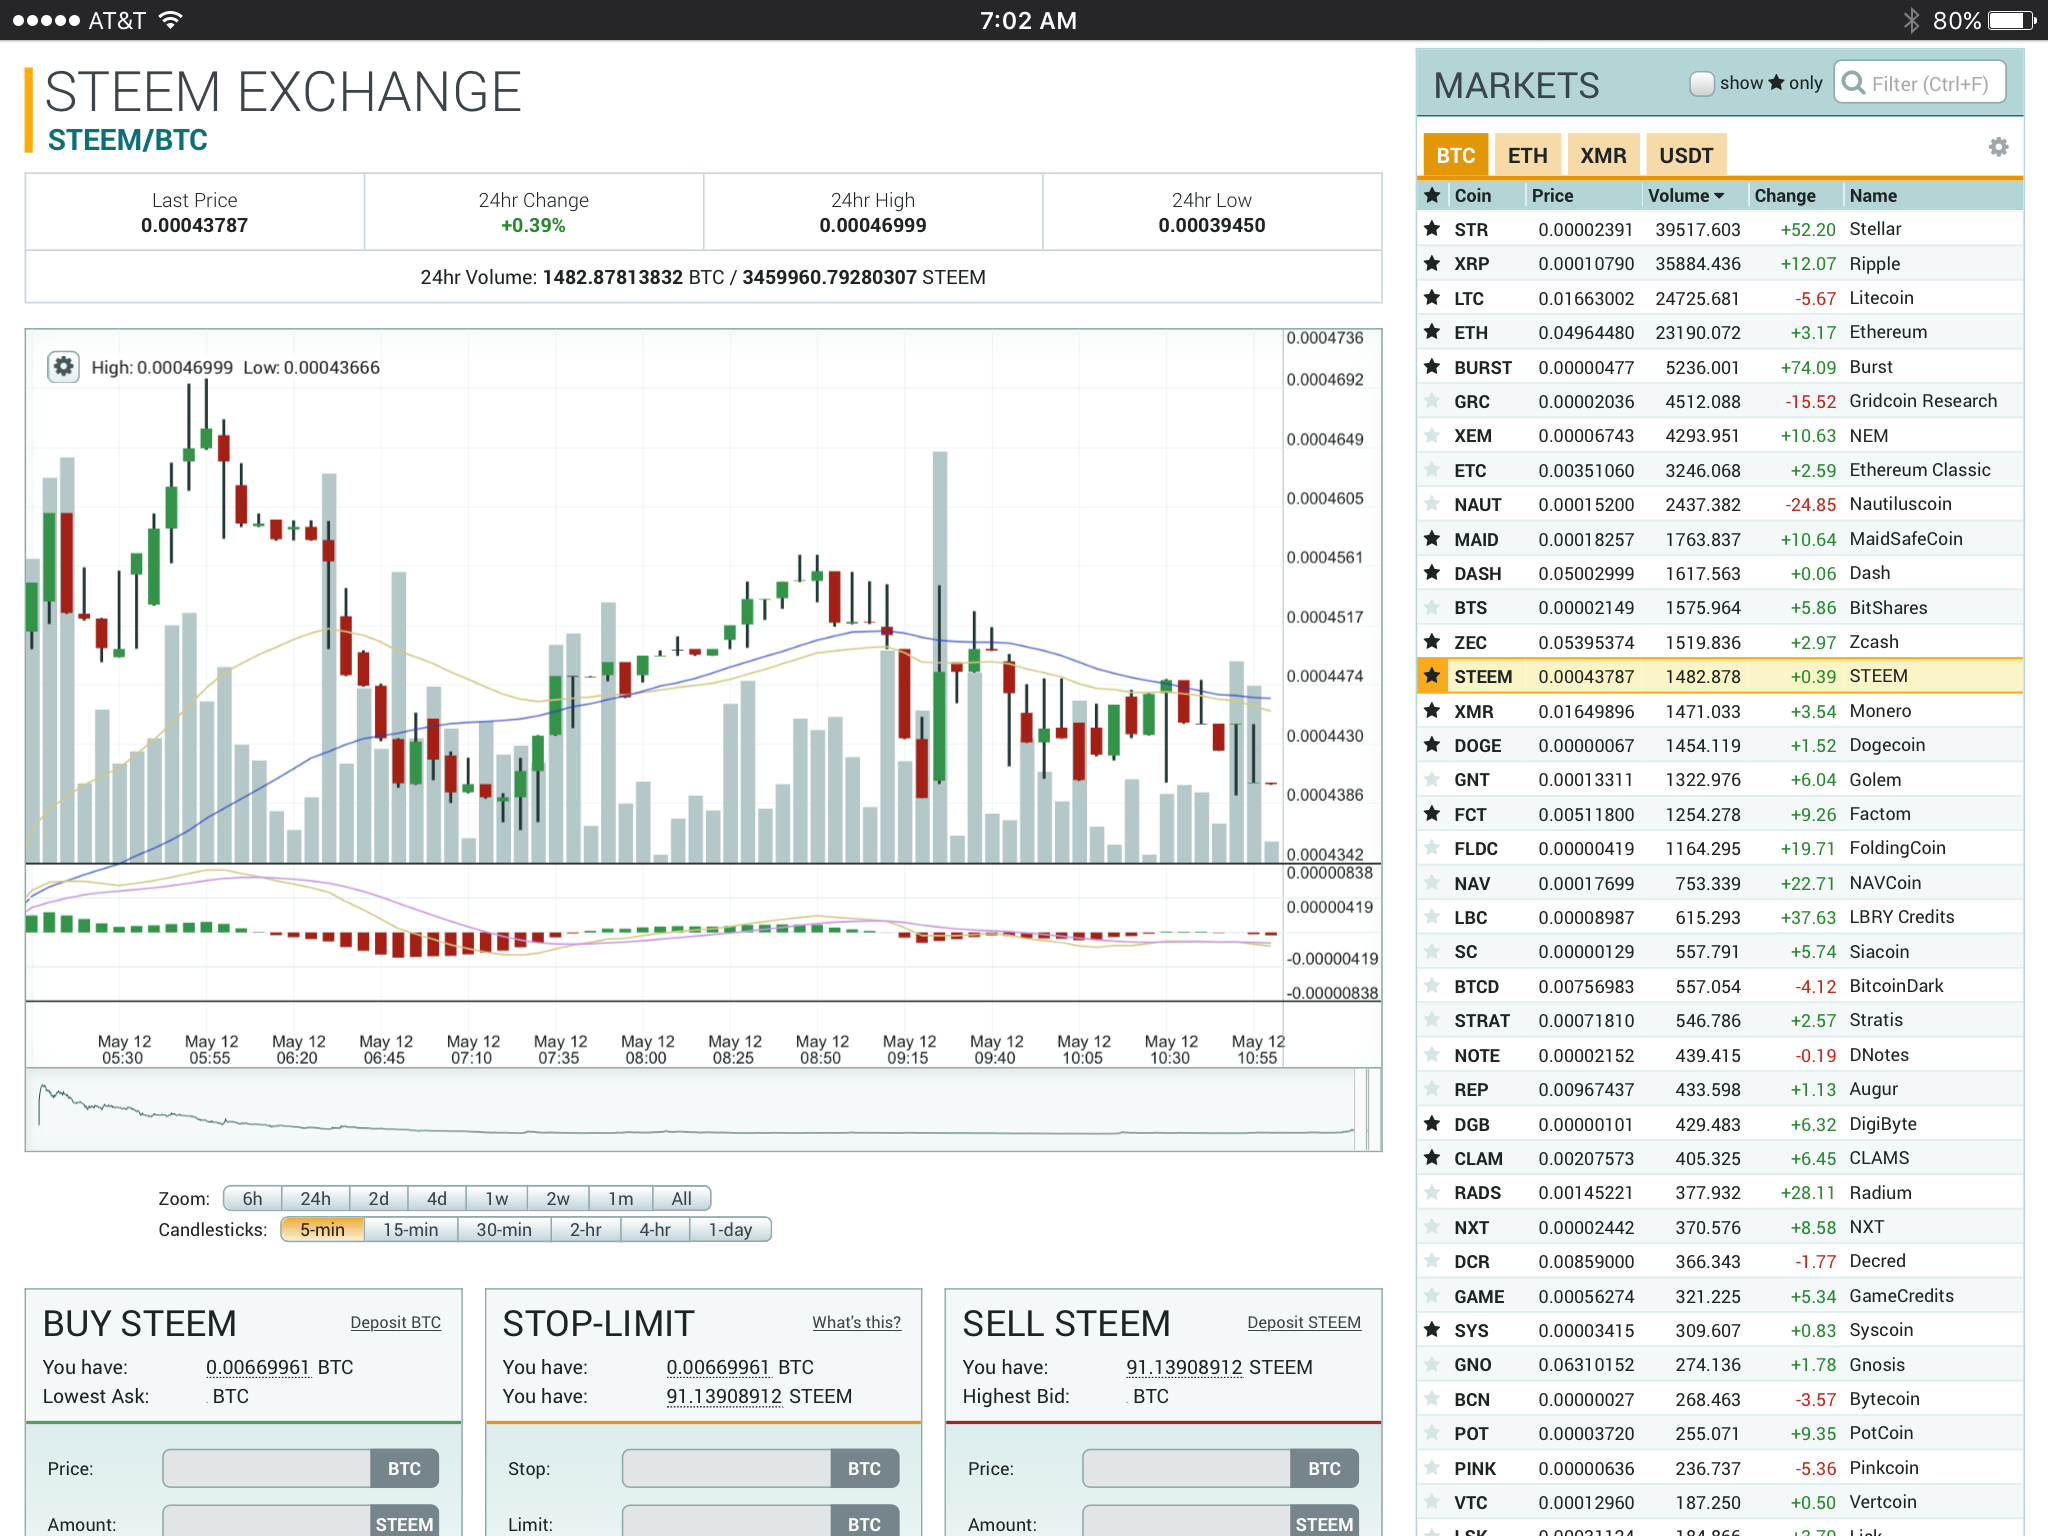Add XEM to starred favorites
The height and width of the screenshot is (1536, 2048).
[x=1432, y=436]
